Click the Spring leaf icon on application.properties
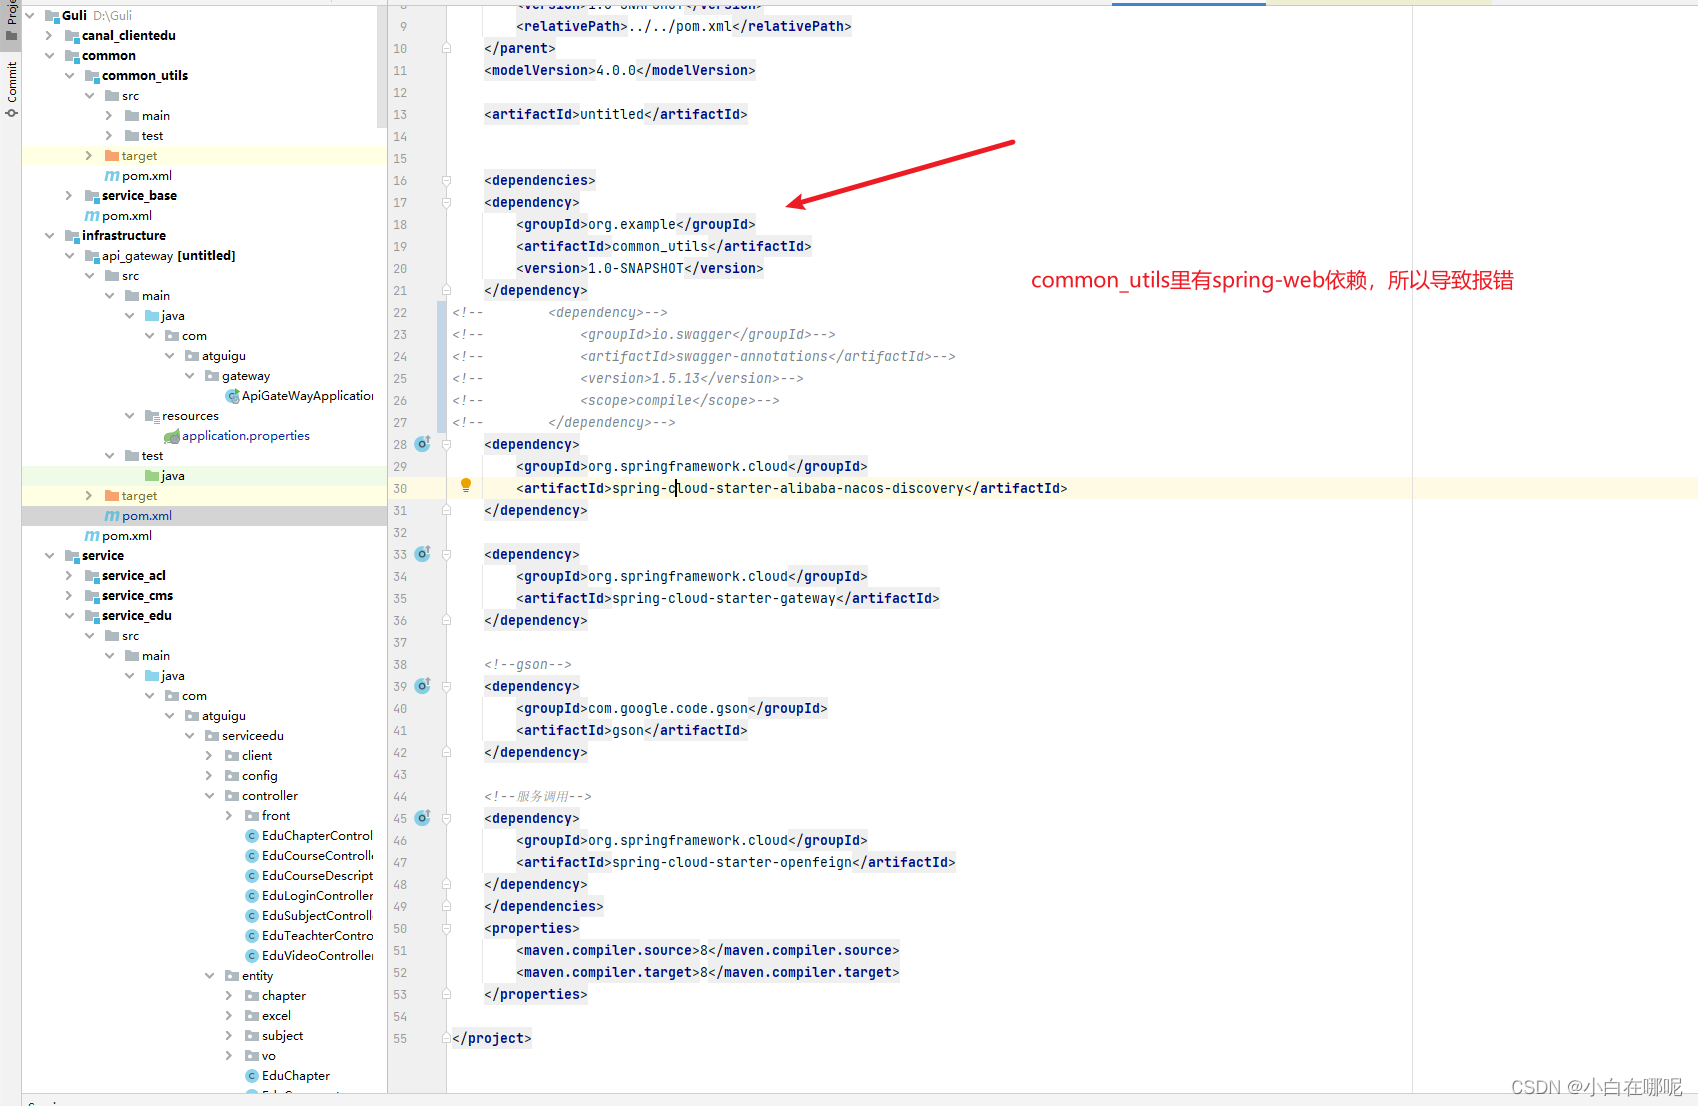Screen dimensions: 1698x1106 point(172,435)
